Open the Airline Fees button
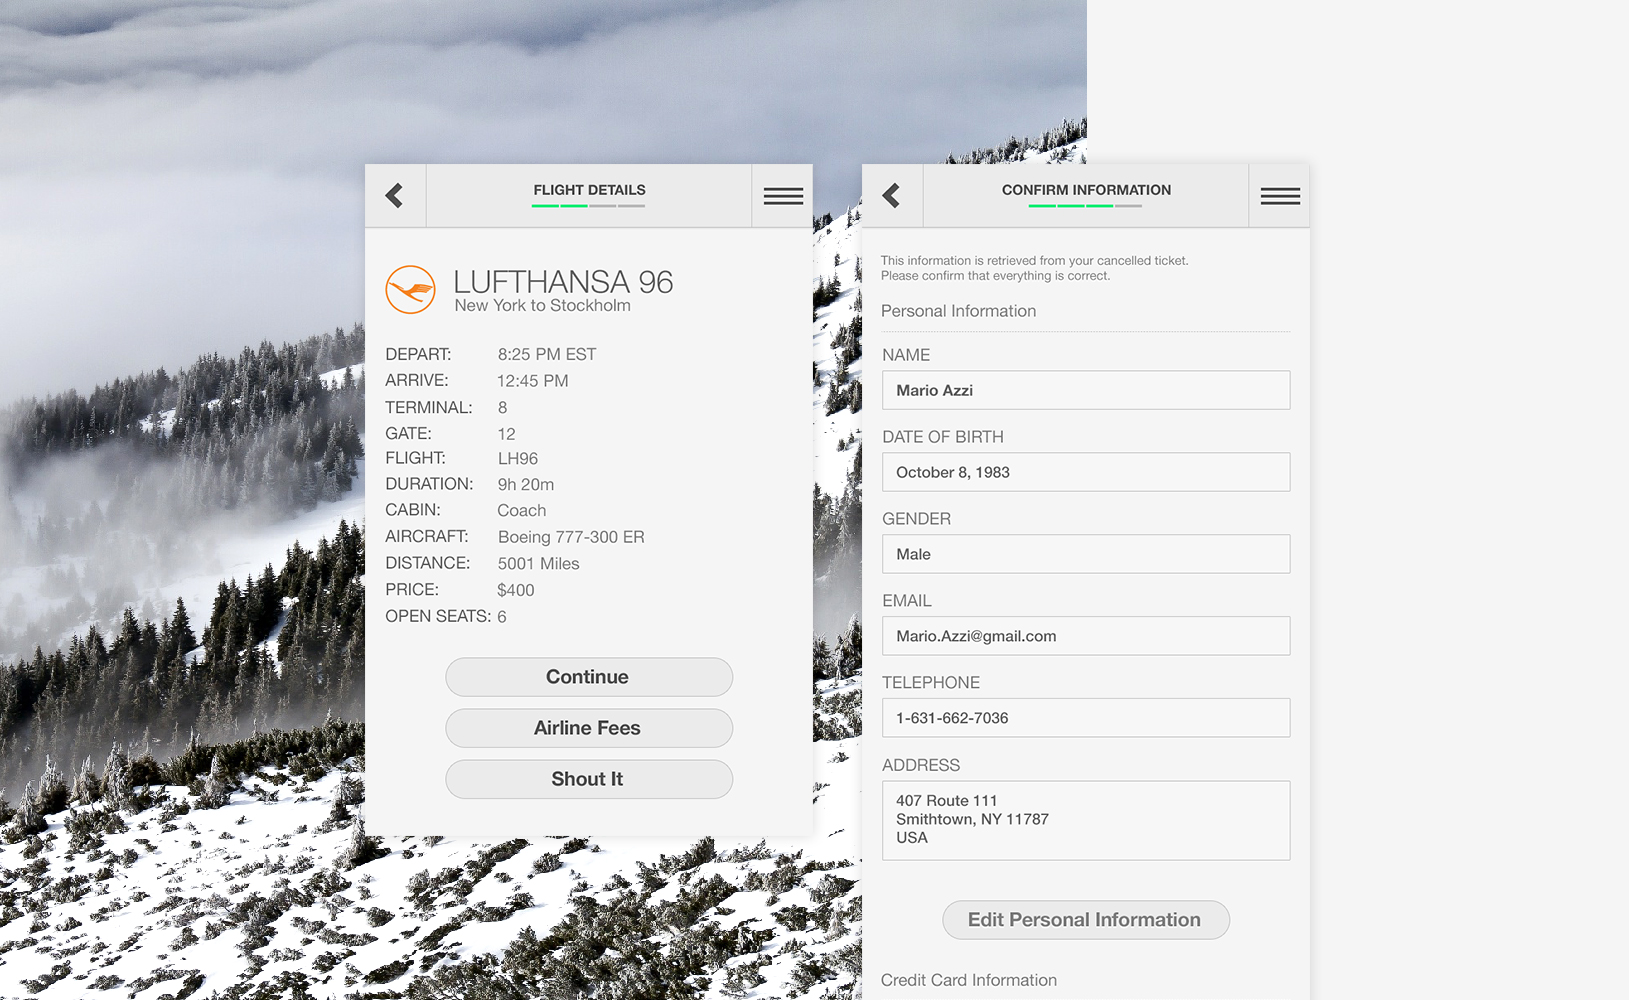 pos(588,728)
